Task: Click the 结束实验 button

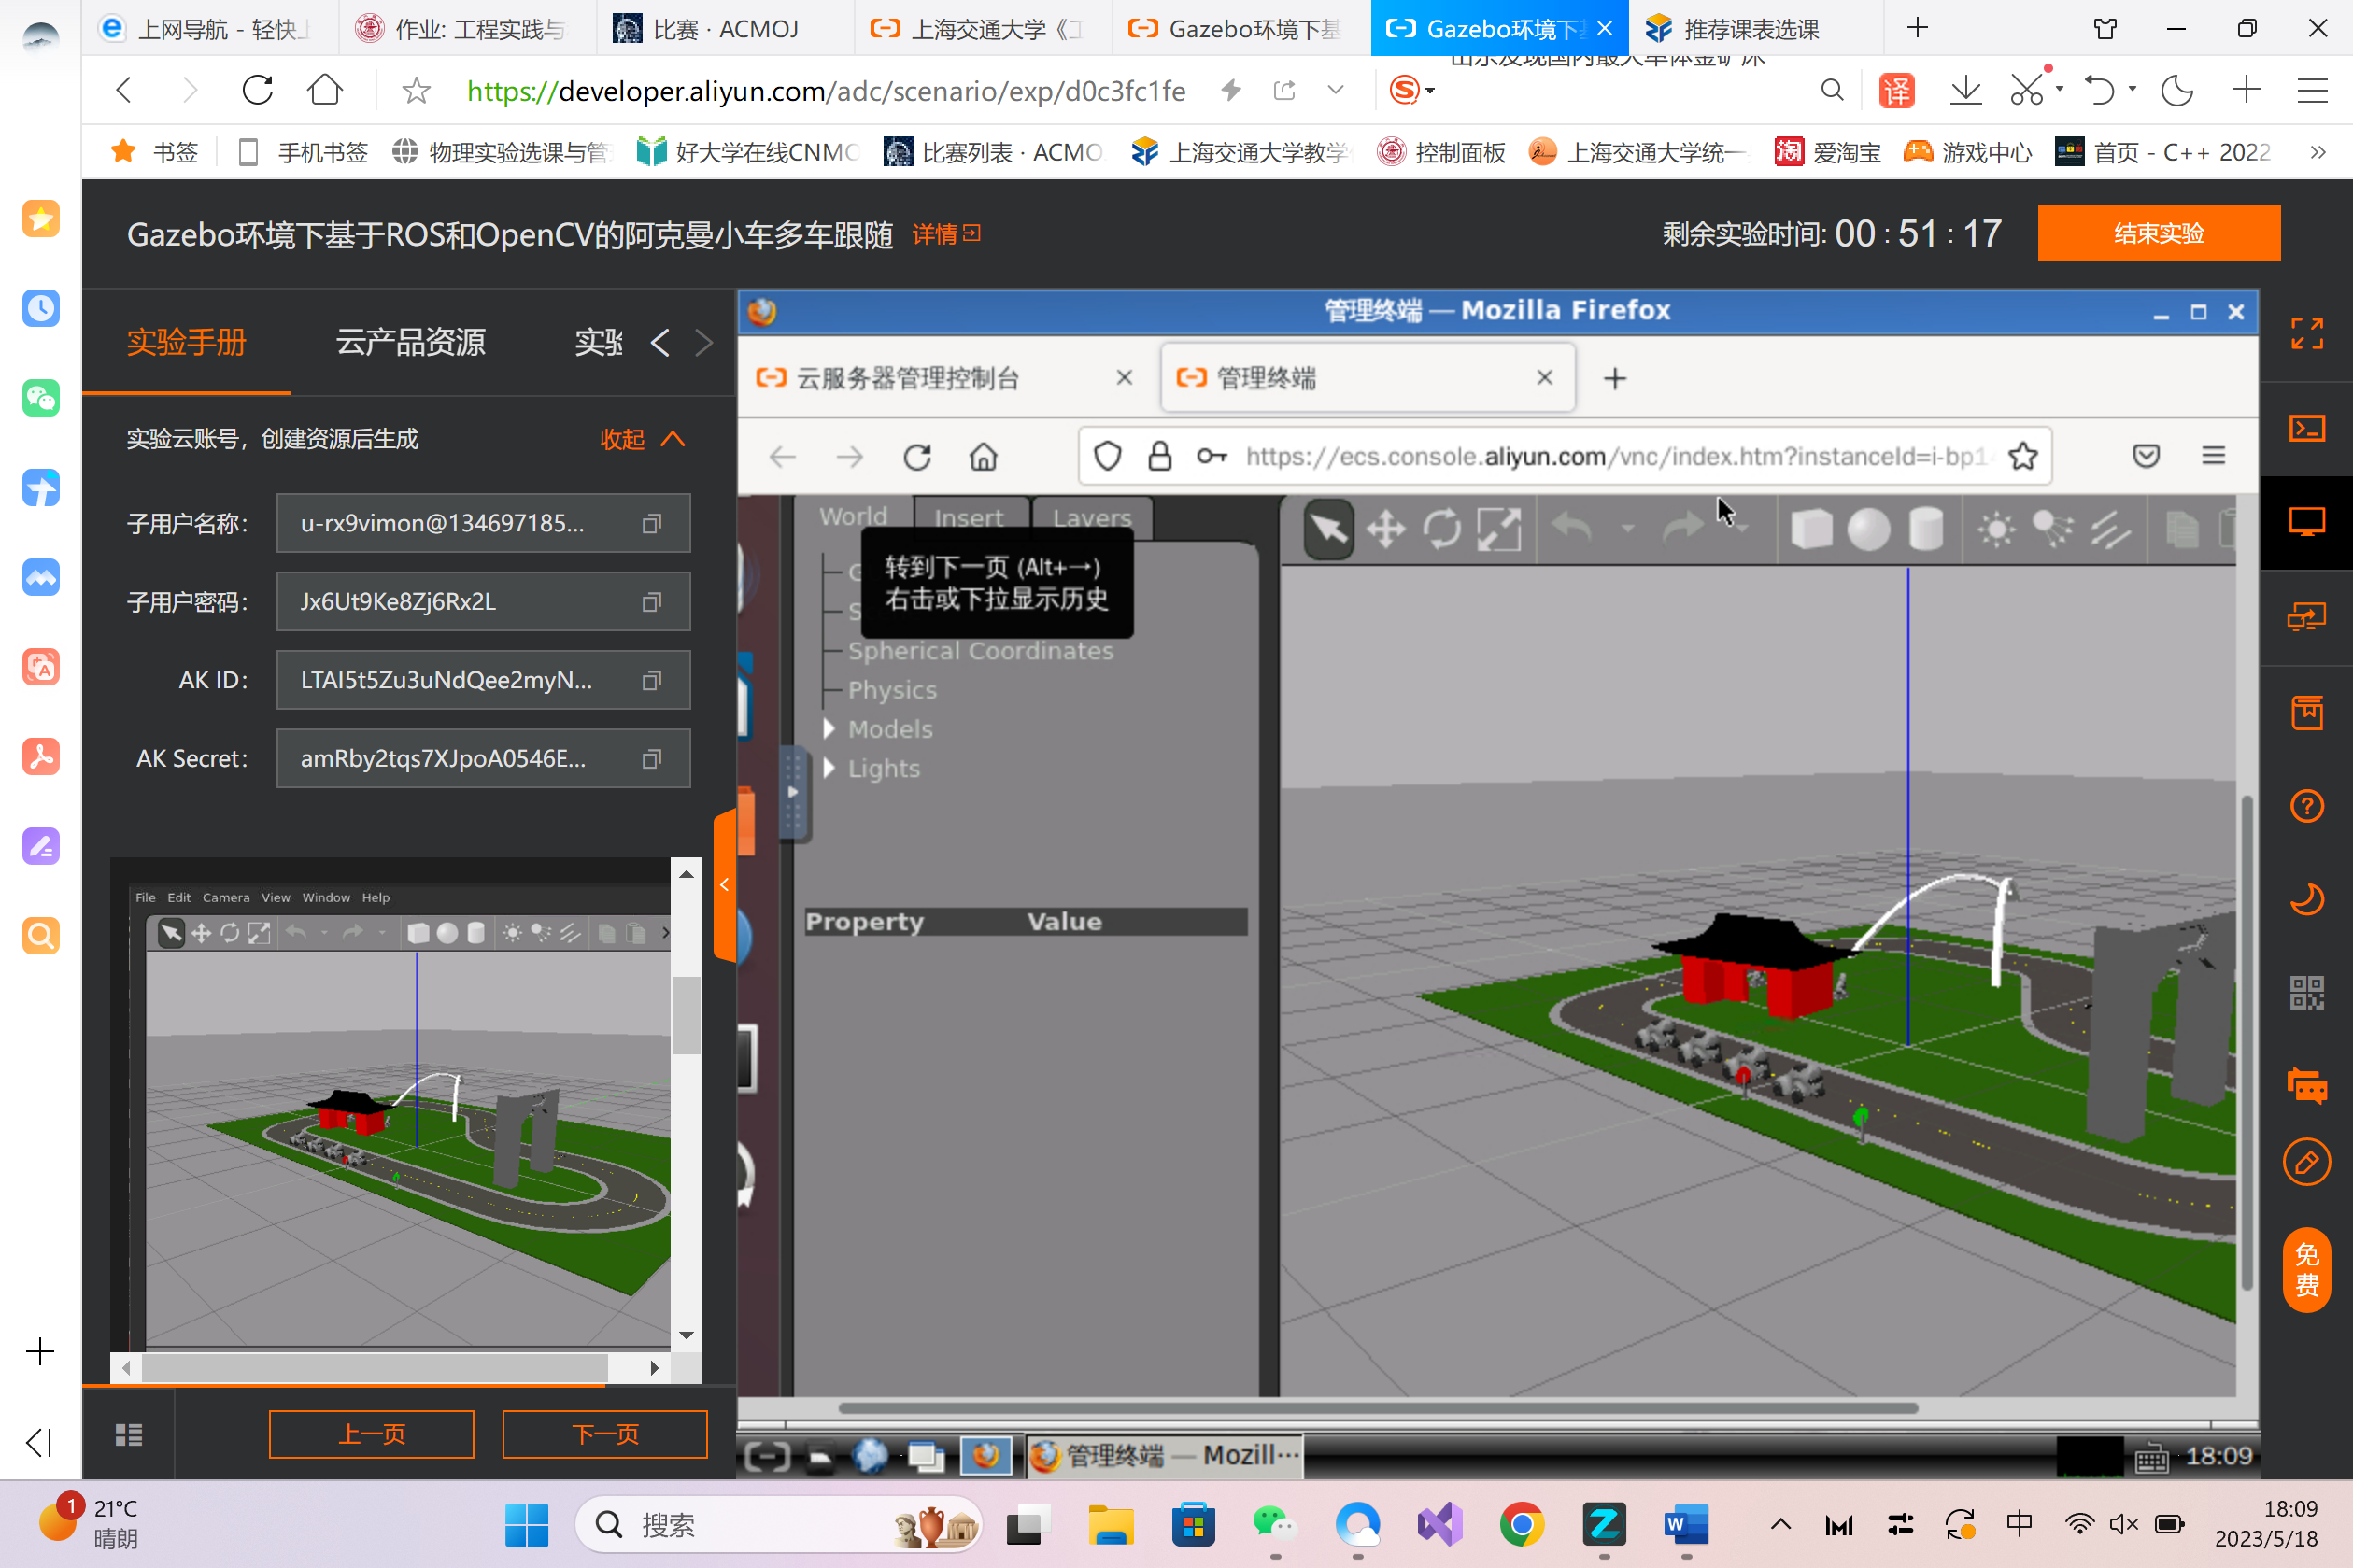Action: pyautogui.click(x=2158, y=233)
